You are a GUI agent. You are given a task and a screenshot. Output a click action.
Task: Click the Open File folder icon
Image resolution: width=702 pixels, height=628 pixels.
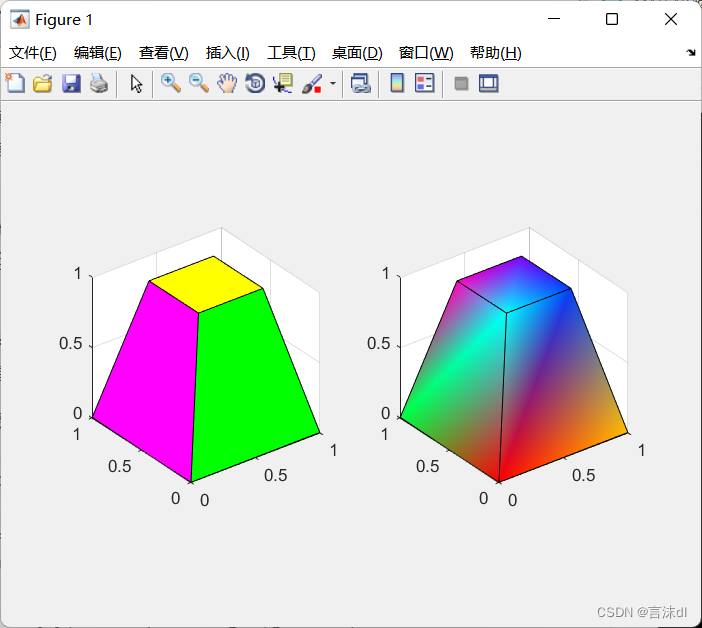pyautogui.click(x=42, y=84)
